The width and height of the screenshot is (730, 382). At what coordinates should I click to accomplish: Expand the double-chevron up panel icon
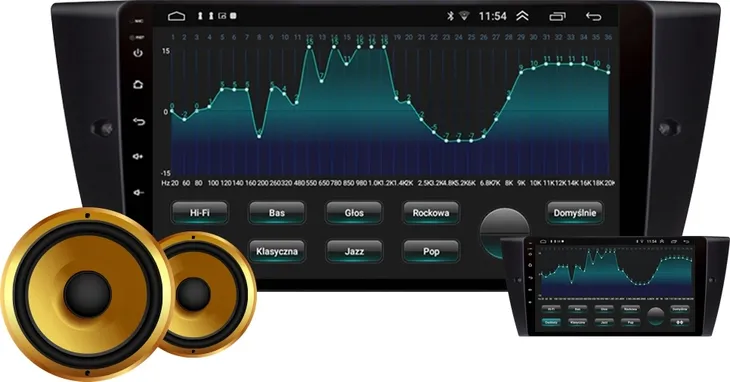coord(522,16)
